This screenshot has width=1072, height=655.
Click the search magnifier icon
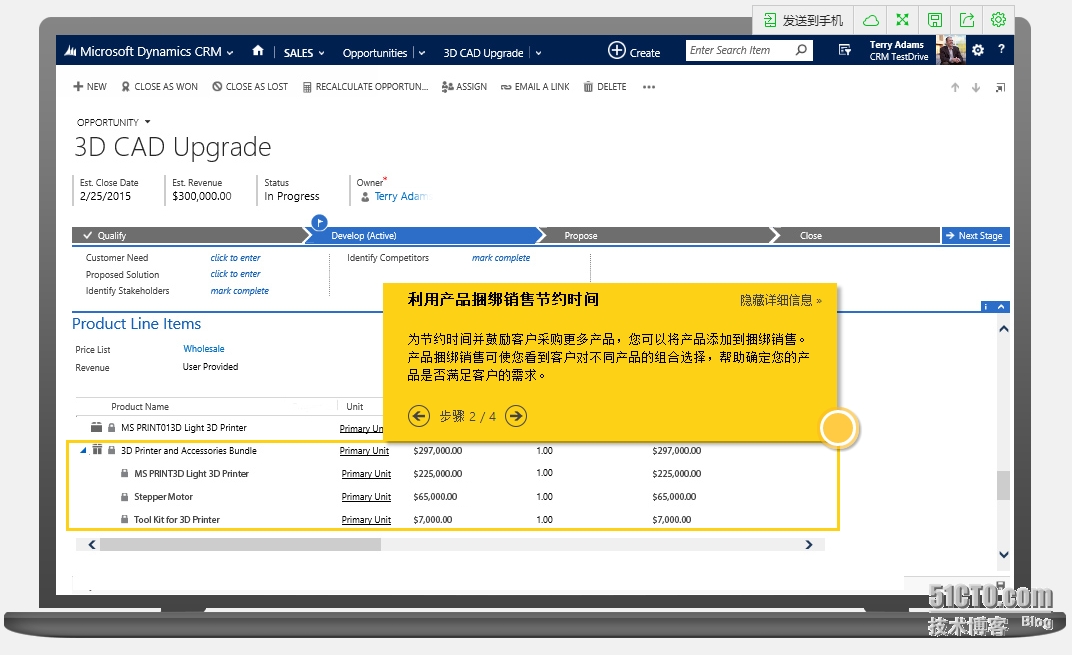pyautogui.click(x=801, y=50)
